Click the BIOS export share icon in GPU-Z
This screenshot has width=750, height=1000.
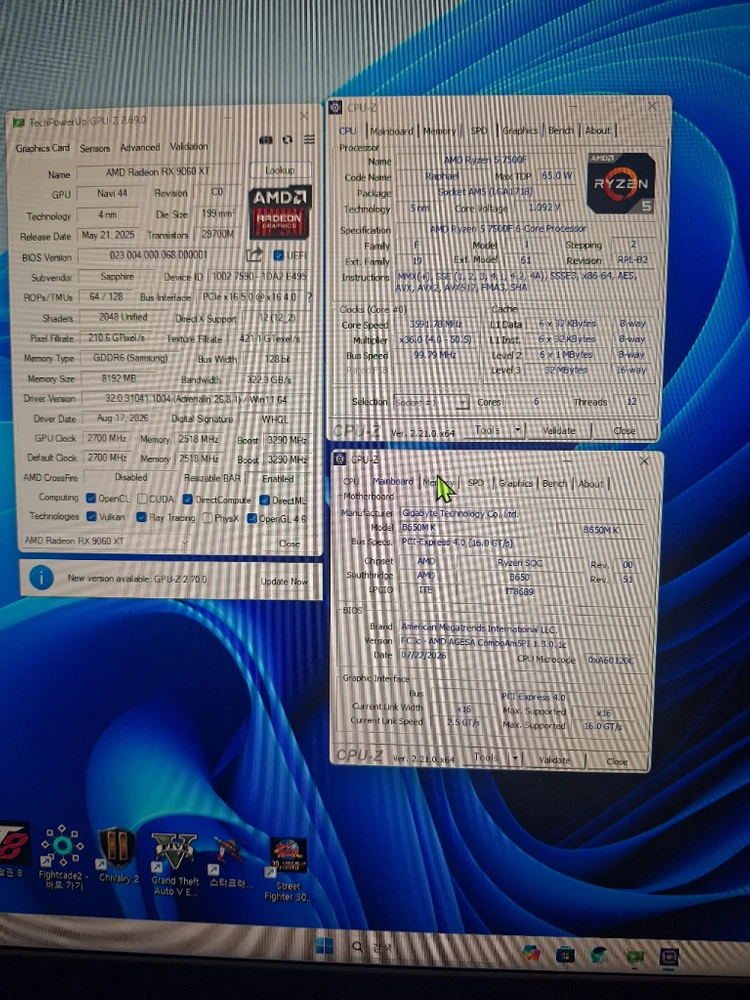point(254,256)
